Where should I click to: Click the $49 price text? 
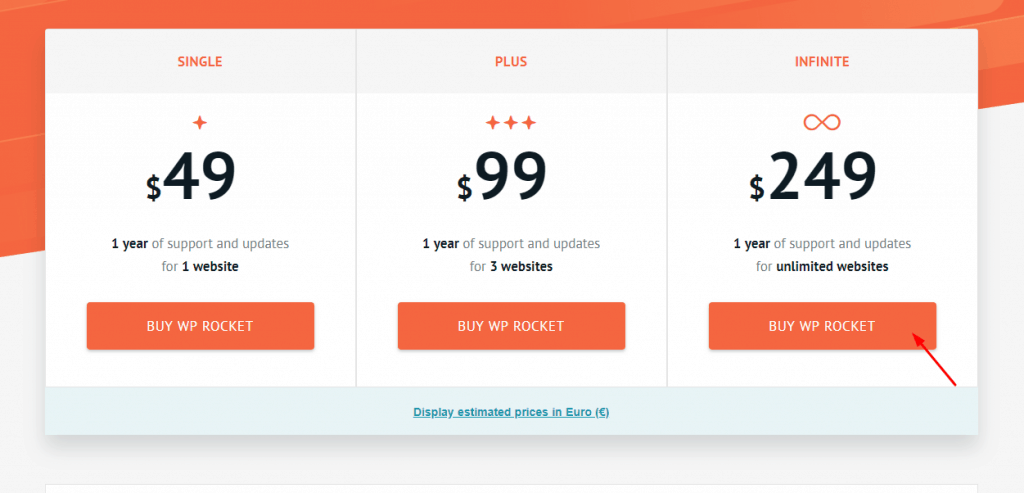pos(191,176)
